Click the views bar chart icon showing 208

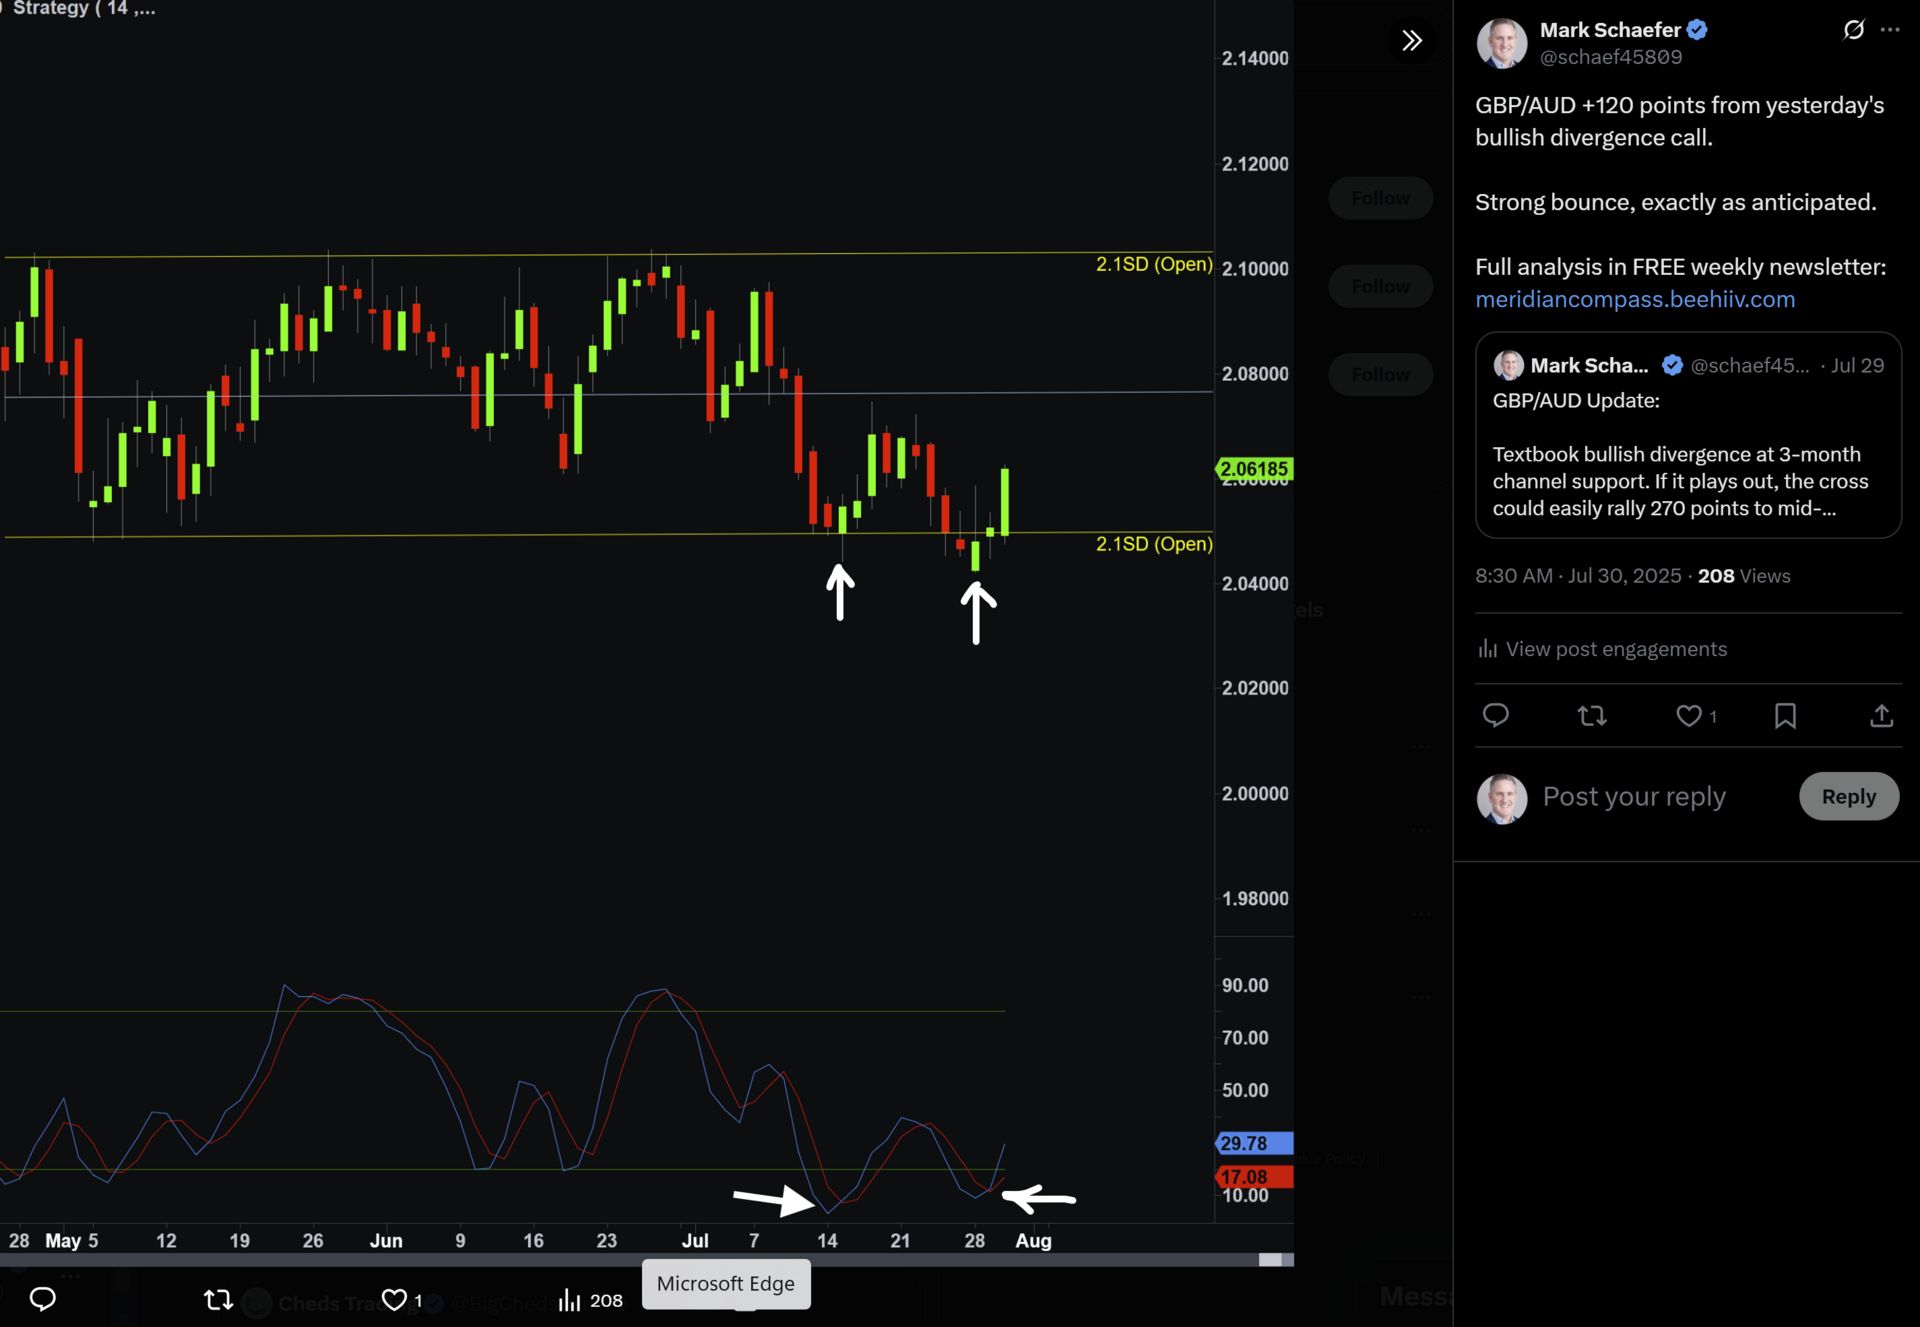(x=569, y=1299)
